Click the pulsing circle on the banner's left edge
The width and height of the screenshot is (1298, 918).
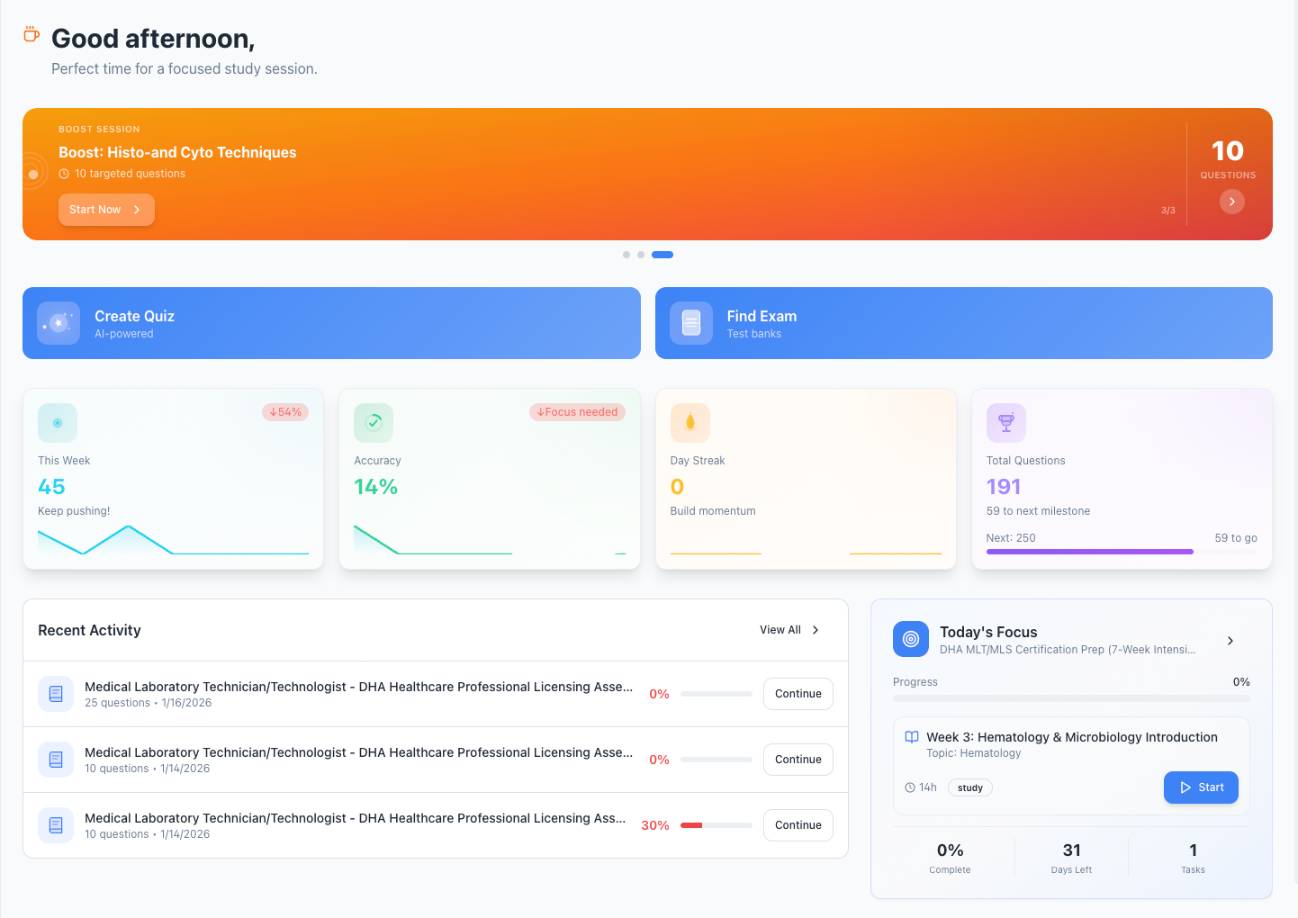pyautogui.click(x=33, y=174)
